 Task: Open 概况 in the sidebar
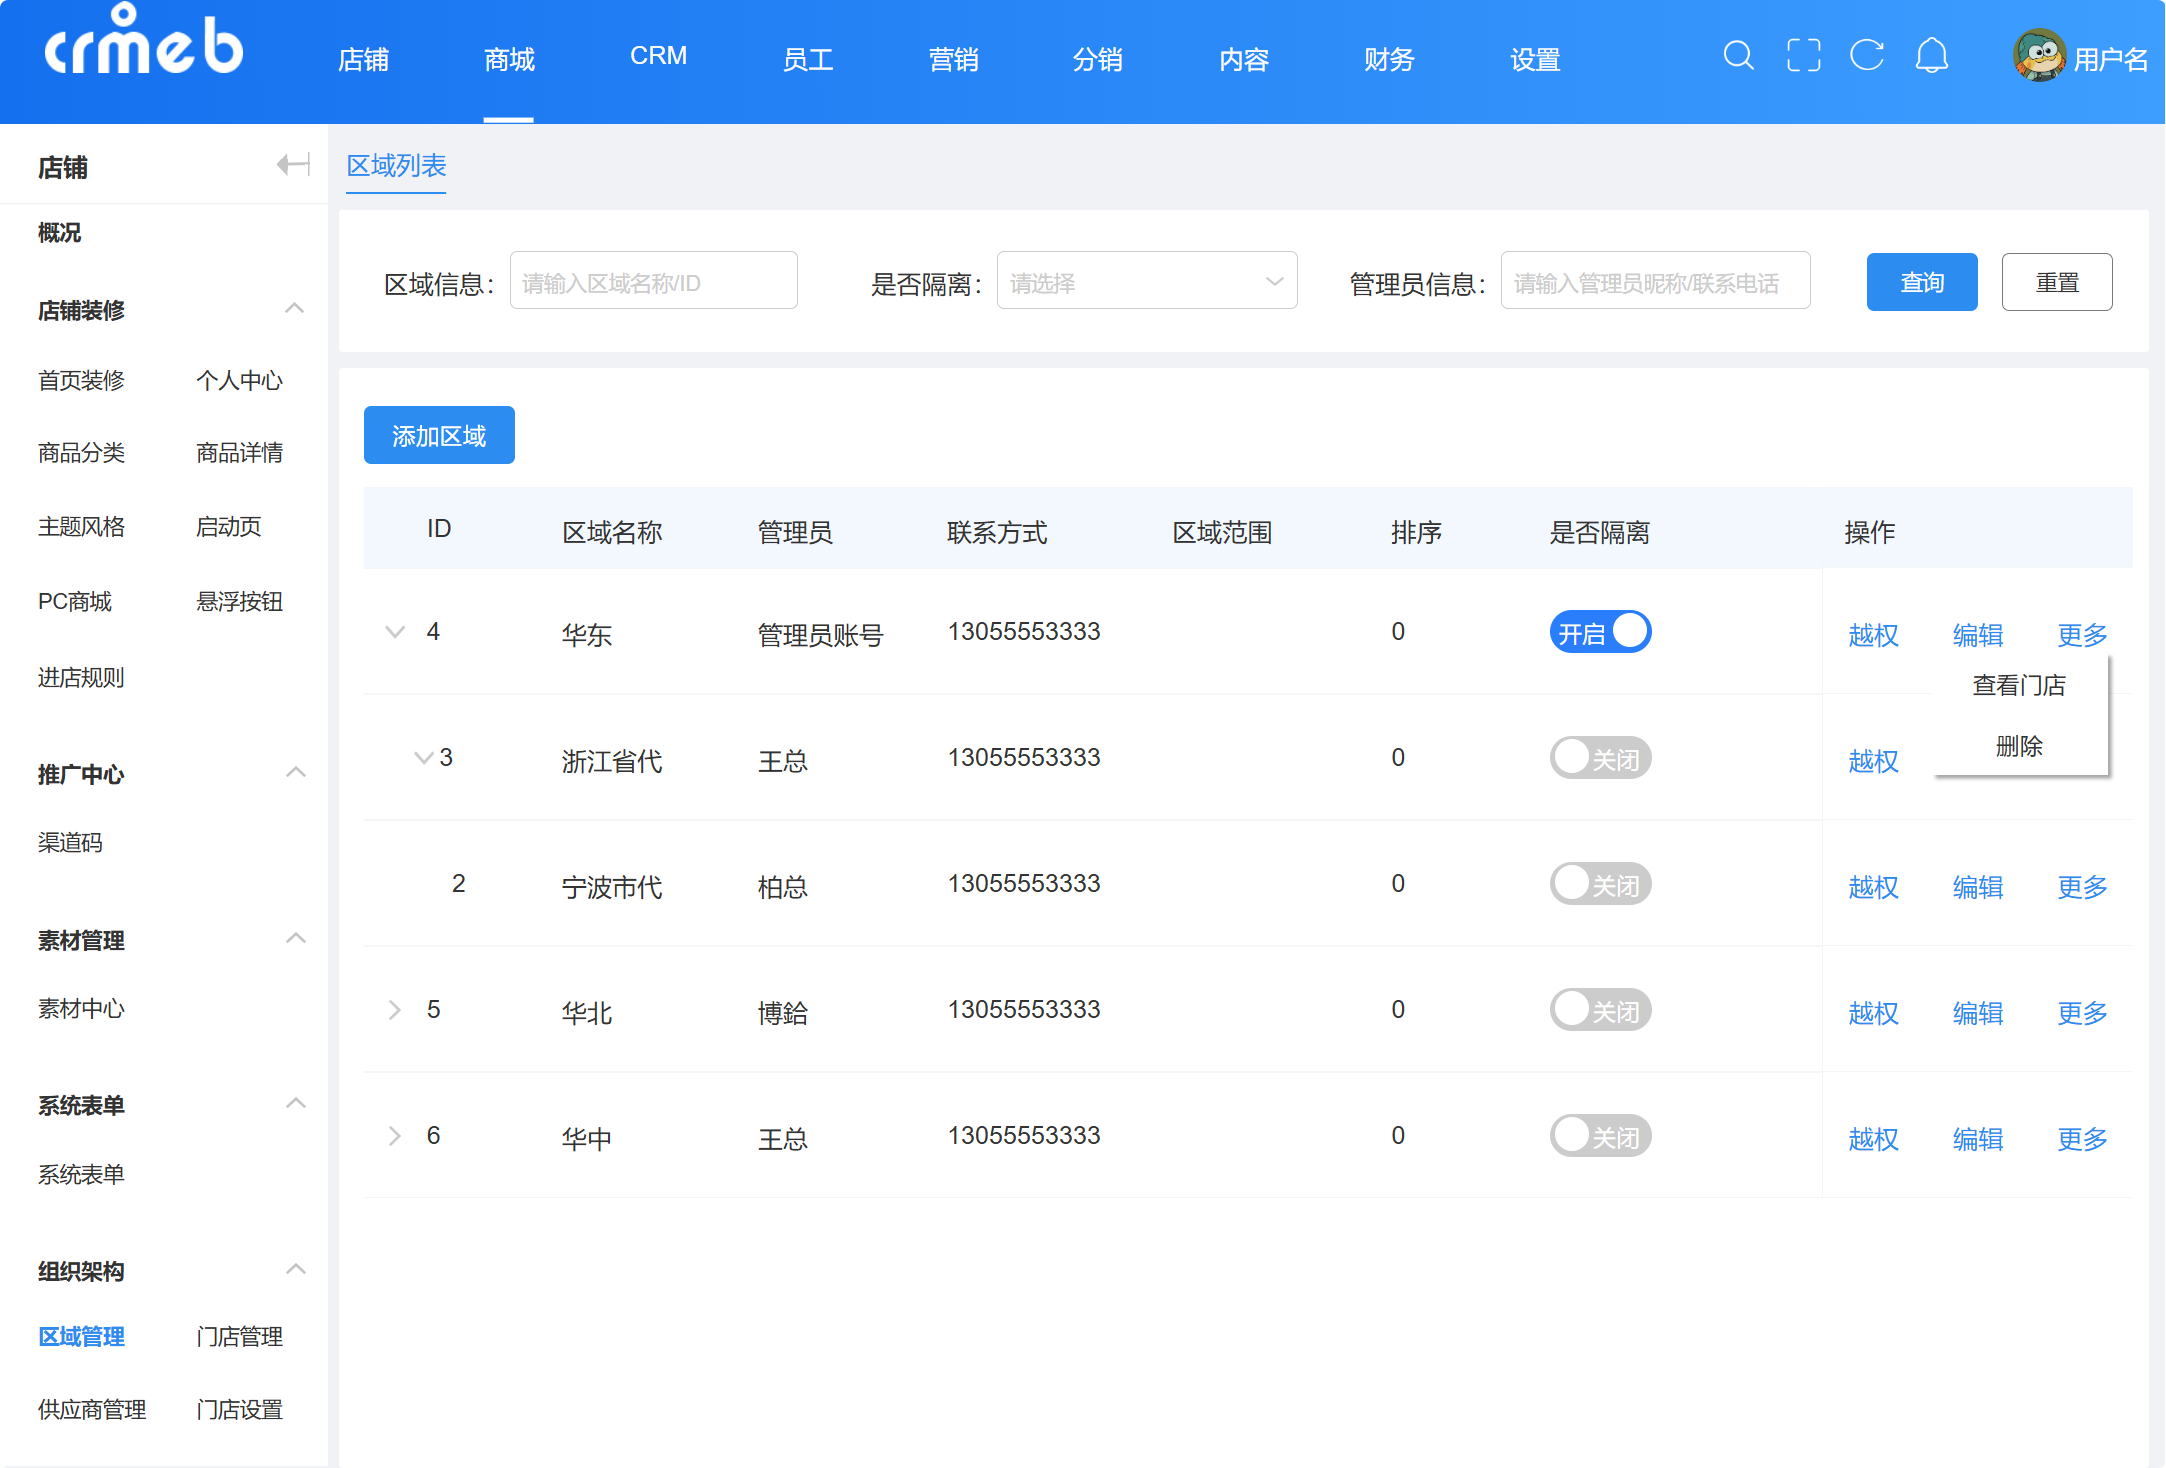[x=59, y=233]
